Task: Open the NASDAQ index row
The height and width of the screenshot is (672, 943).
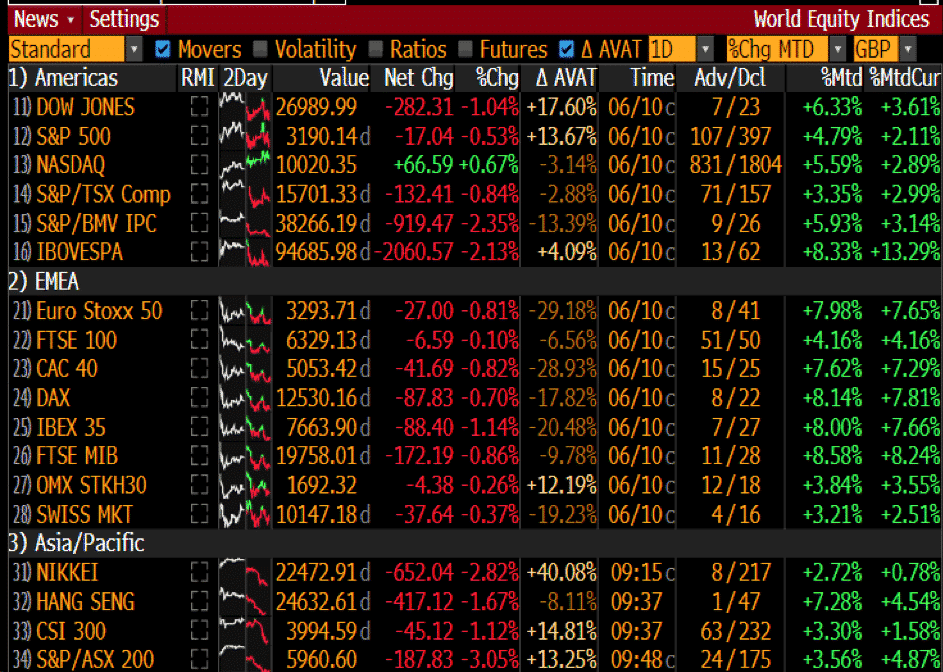Action: pyautogui.click(x=70, y=165)
